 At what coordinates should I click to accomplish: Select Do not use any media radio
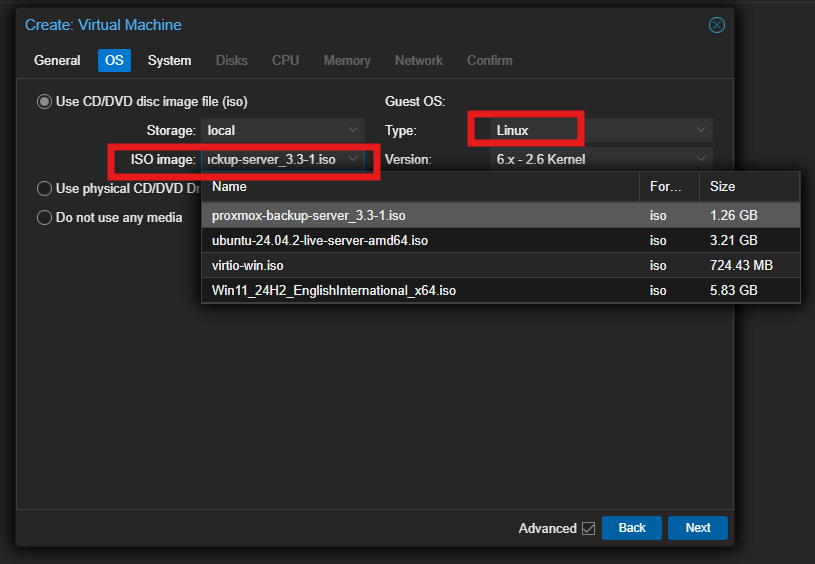click(44, 217)
